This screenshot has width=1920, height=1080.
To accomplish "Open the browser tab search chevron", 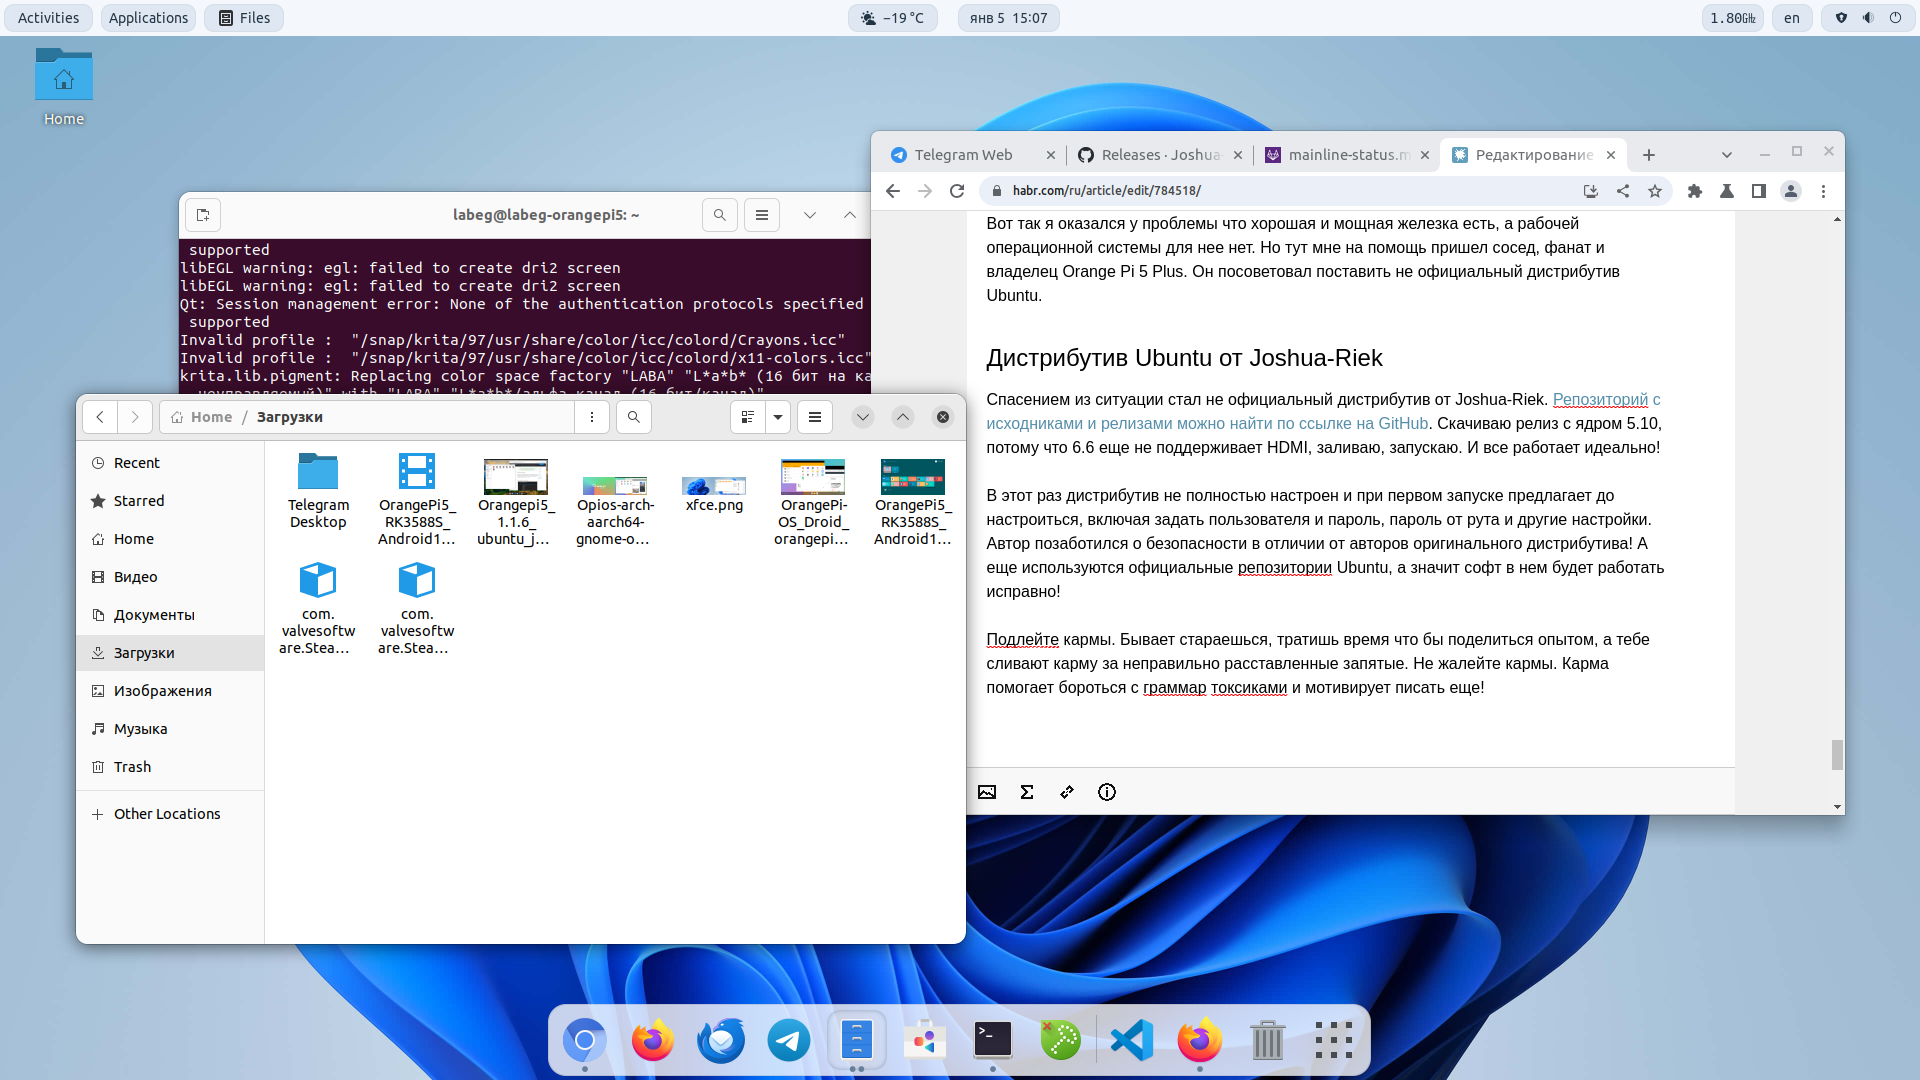I will (x=1727, y=154).
